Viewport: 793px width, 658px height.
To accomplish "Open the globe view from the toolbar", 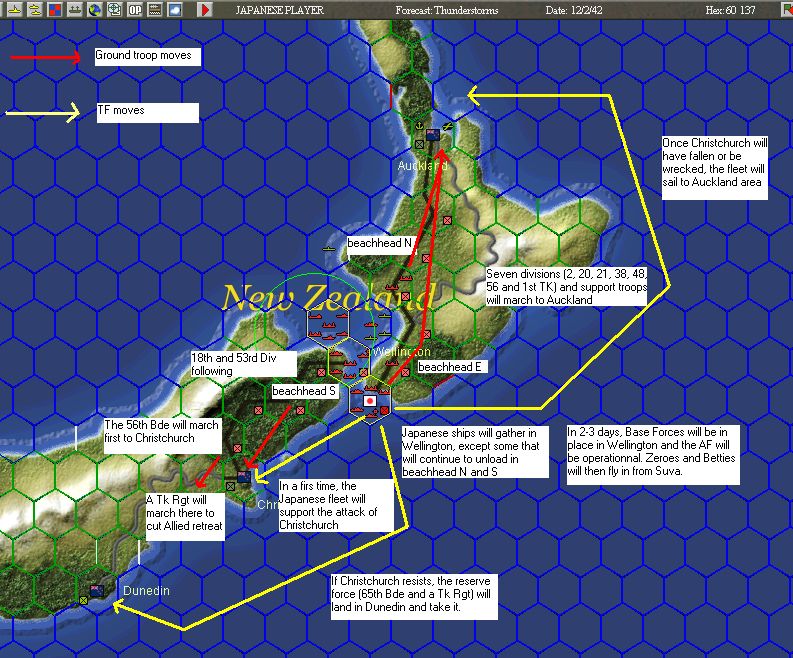I will (x=95, y=9).
